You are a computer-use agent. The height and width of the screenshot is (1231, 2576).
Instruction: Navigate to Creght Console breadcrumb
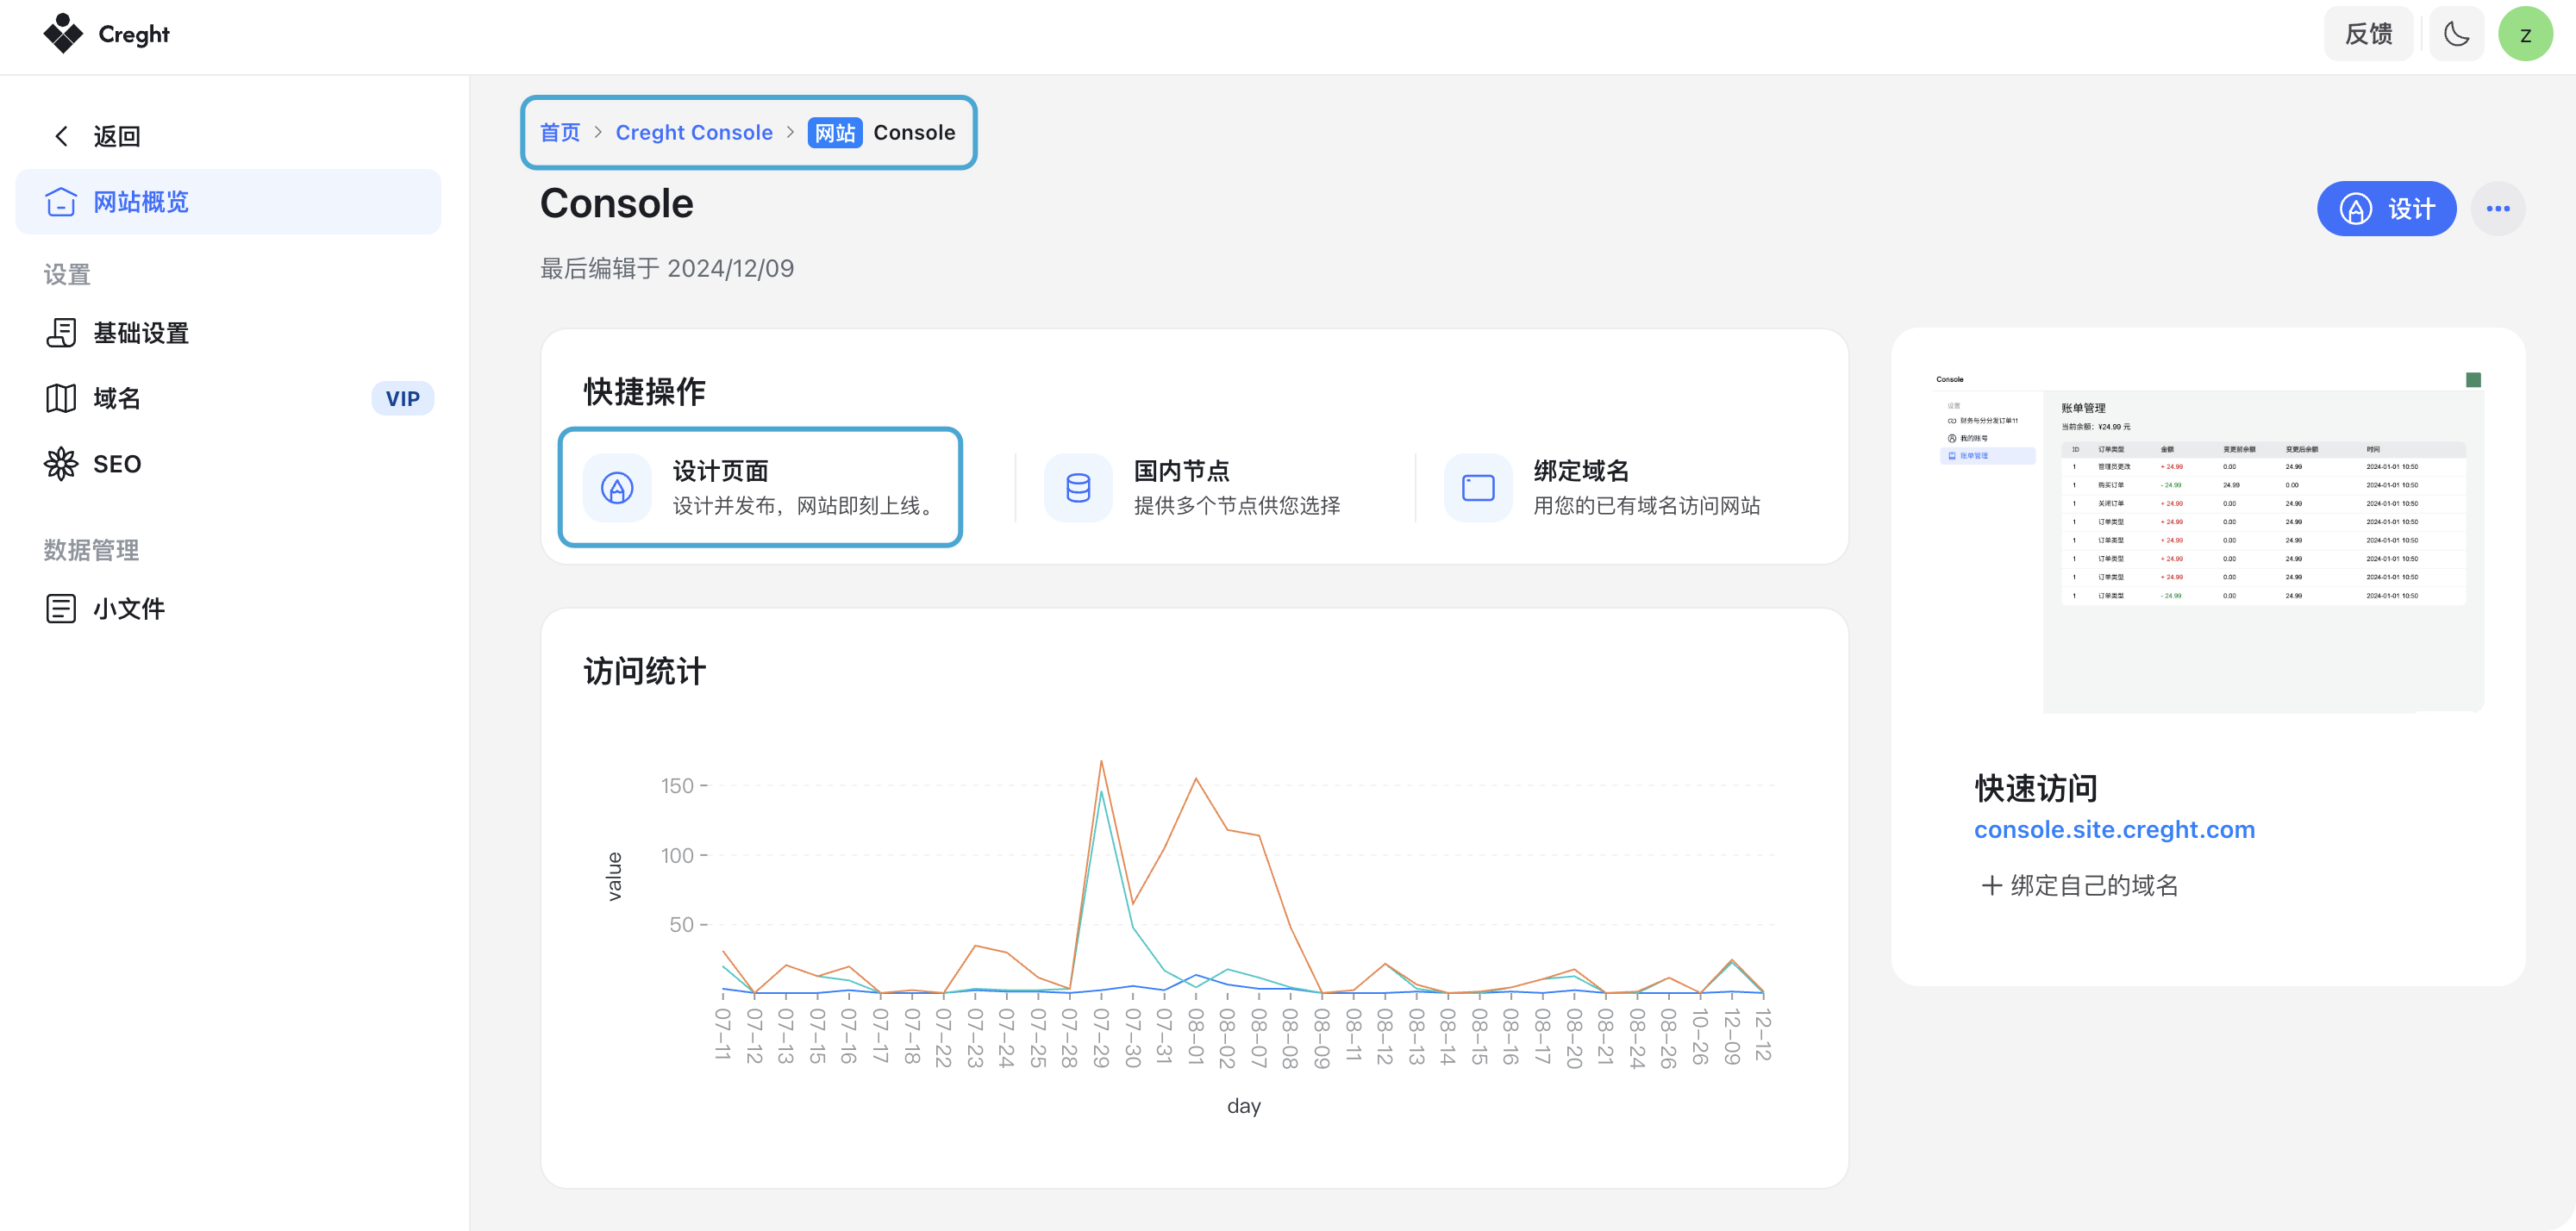(694, 132)
